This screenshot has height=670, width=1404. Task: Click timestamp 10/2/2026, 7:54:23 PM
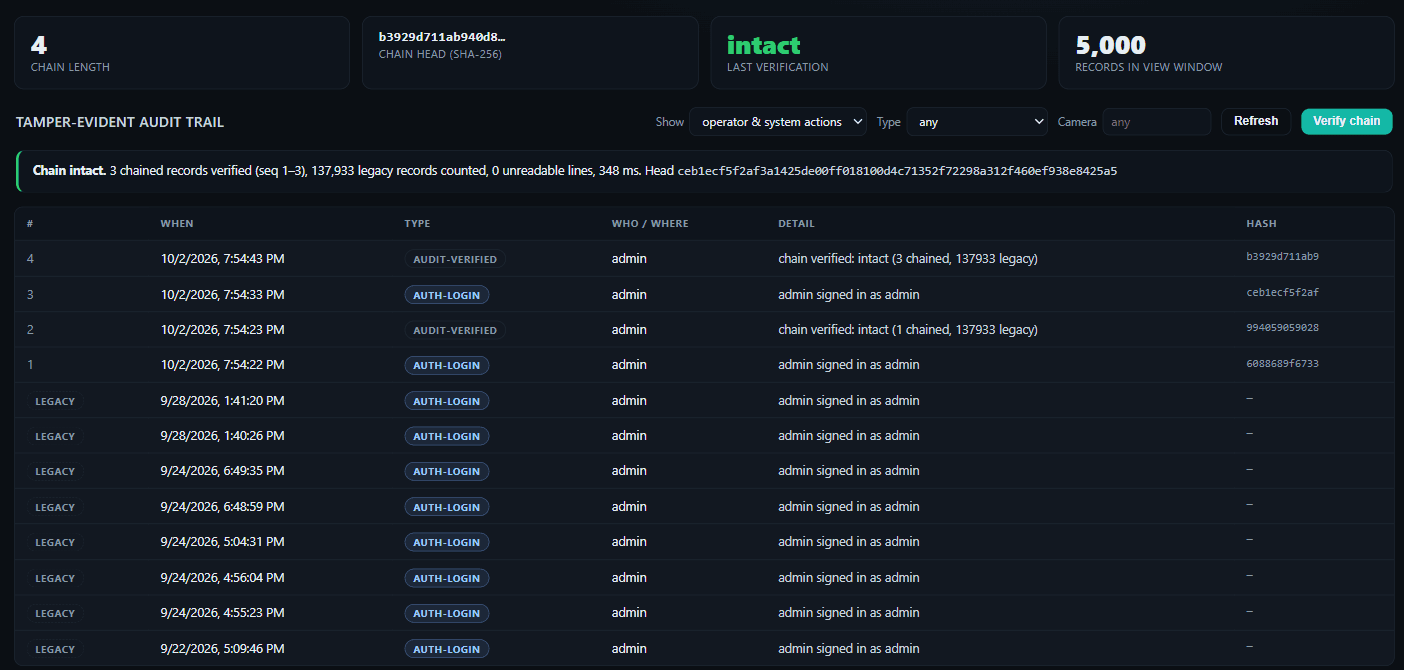click(222, 329)
